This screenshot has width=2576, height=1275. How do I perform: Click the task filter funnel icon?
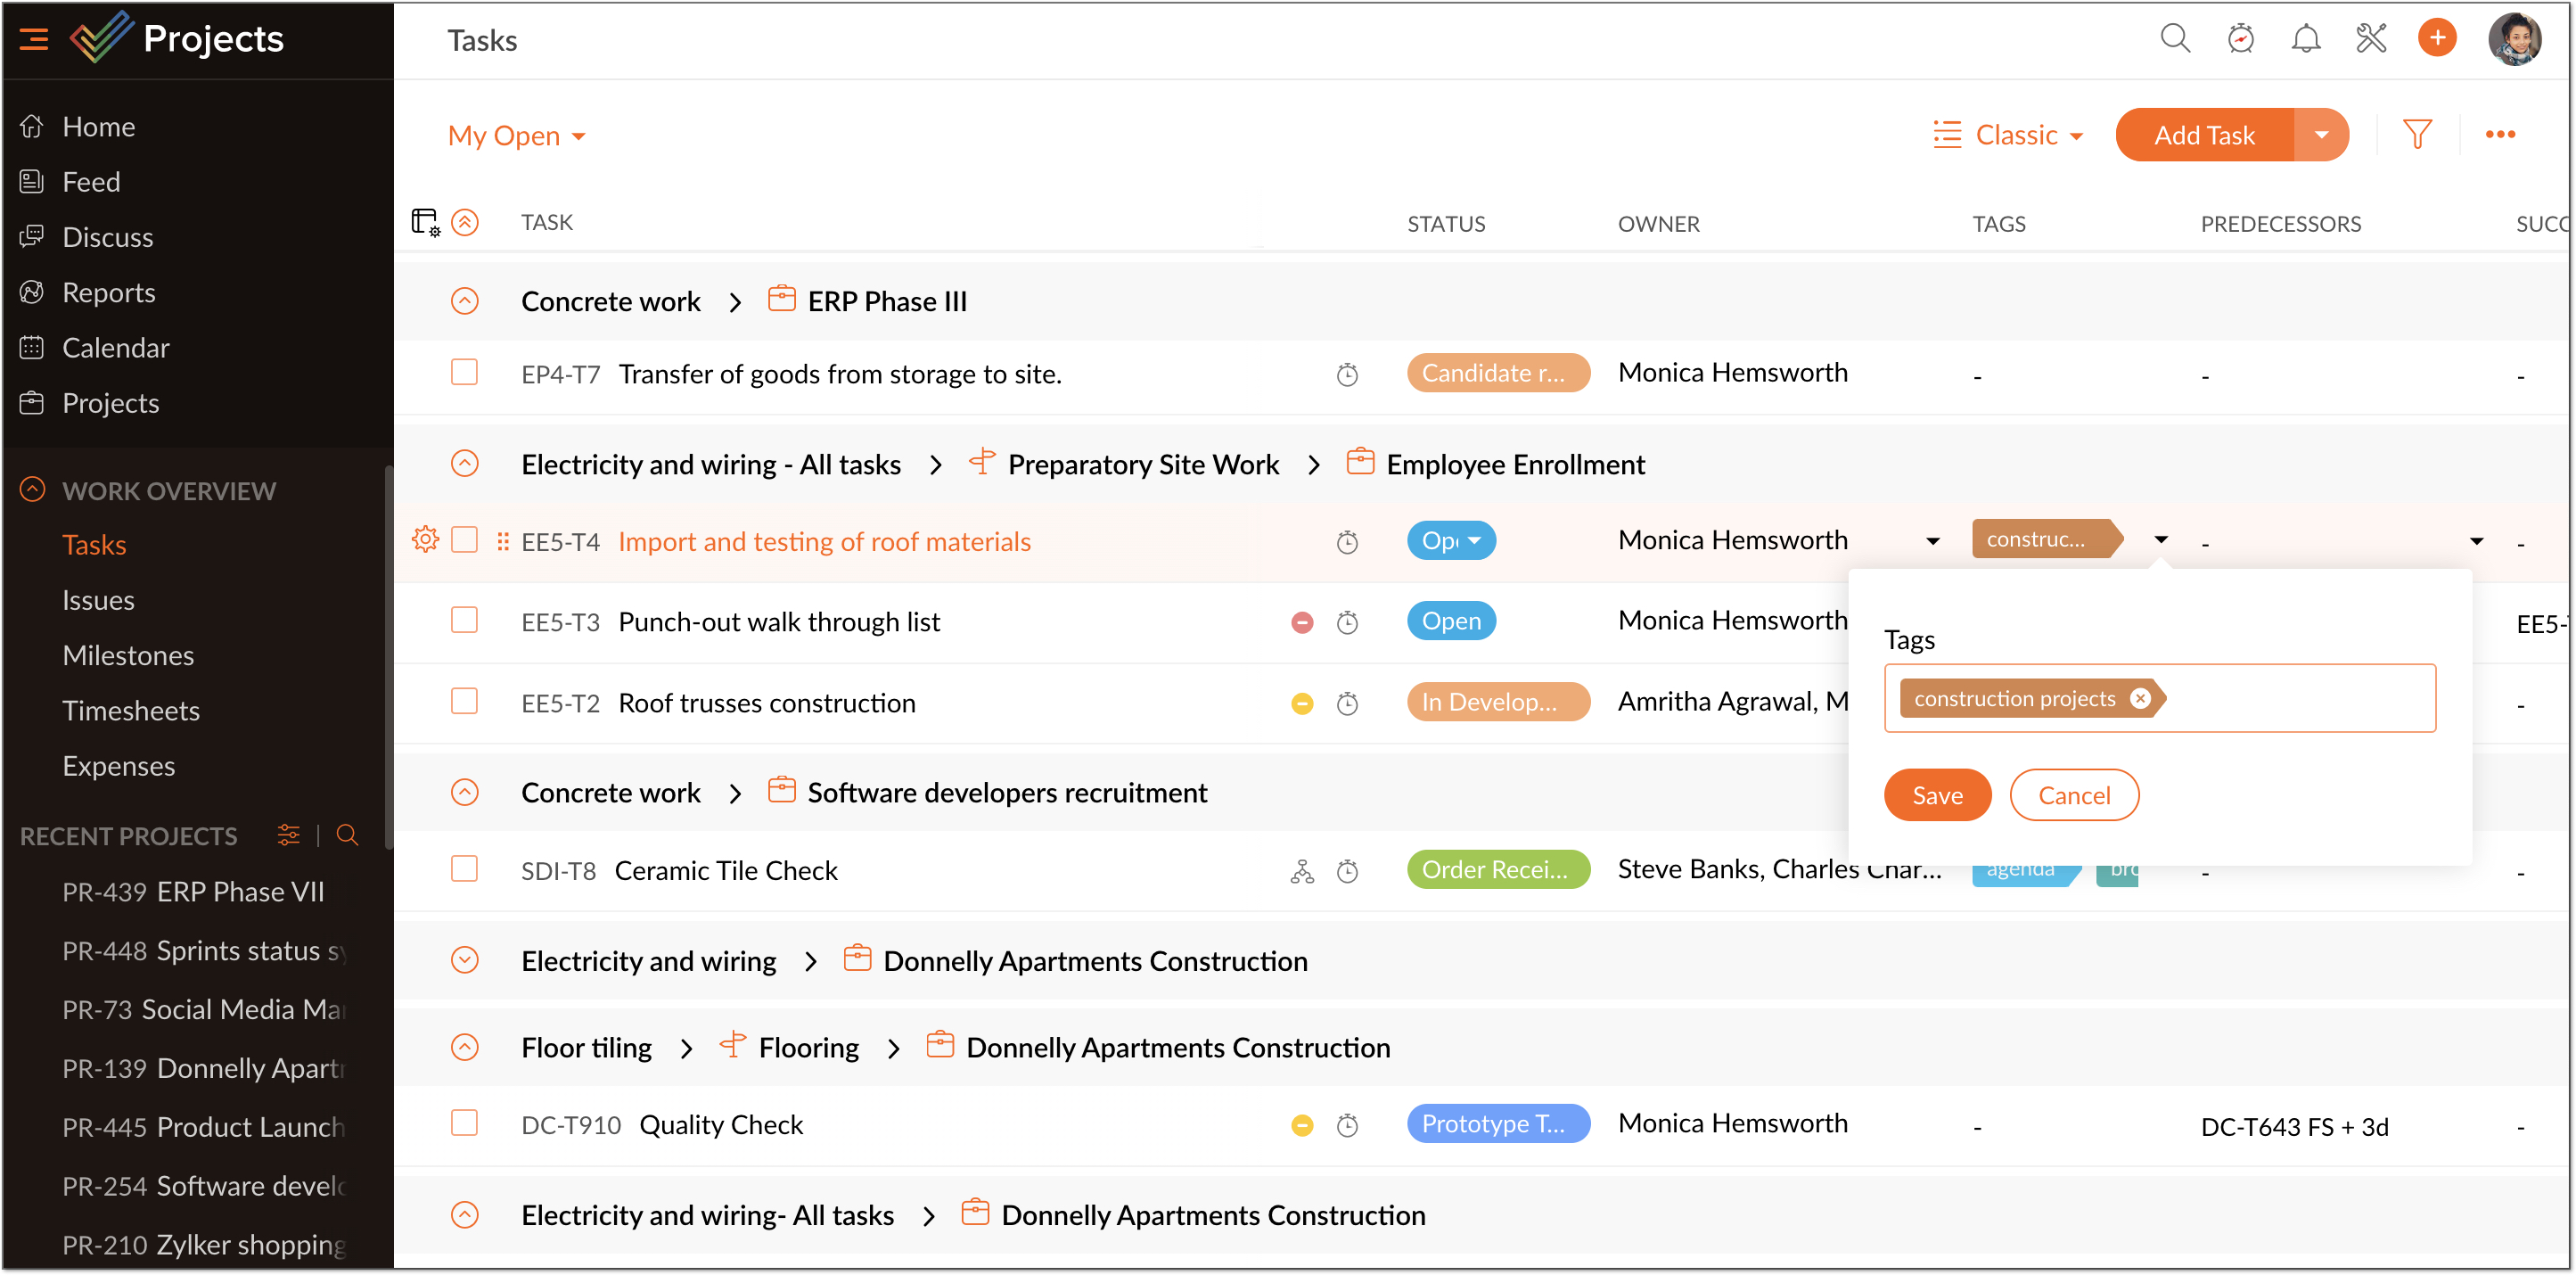tap(2416, 135)
